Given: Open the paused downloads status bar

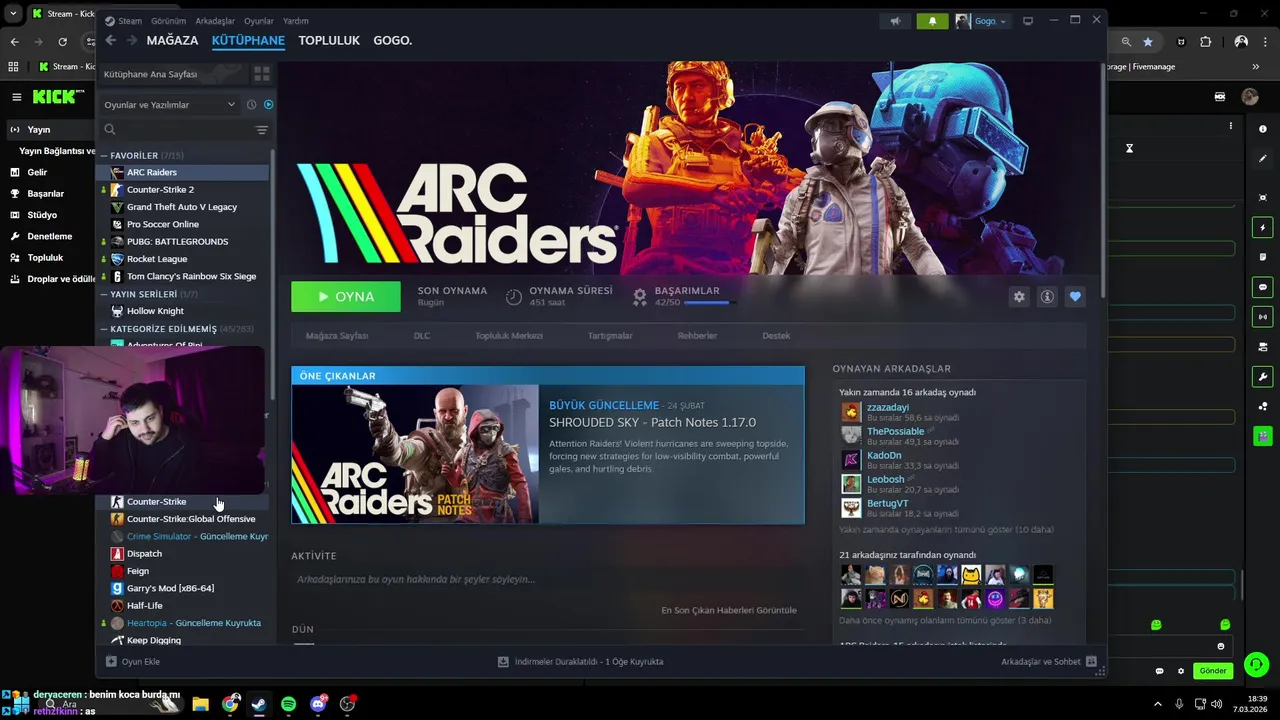Looking at the screenshot, I should [580, 662].
